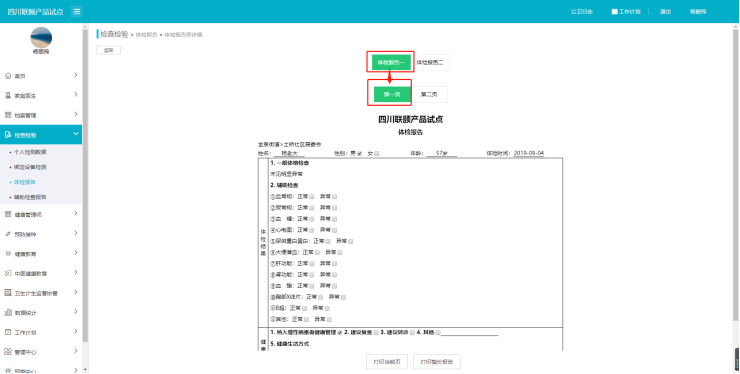This screenshot has height=374, width=740.
Task: Click the 返回 back button
Action: click(109, 50)
